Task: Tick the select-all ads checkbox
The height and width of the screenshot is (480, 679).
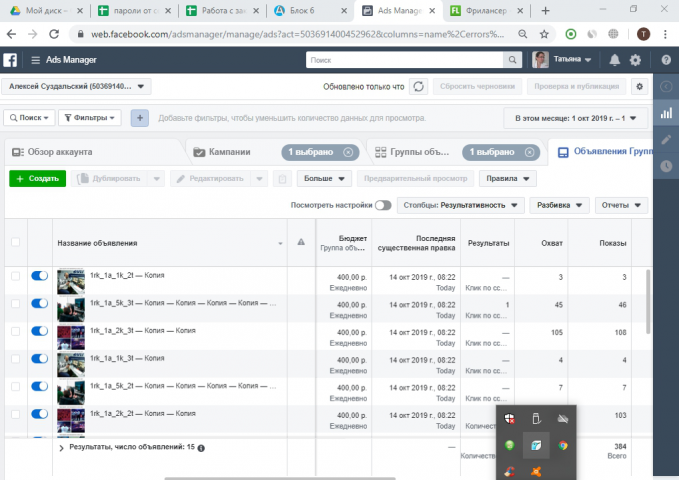Action: [16, 242]
